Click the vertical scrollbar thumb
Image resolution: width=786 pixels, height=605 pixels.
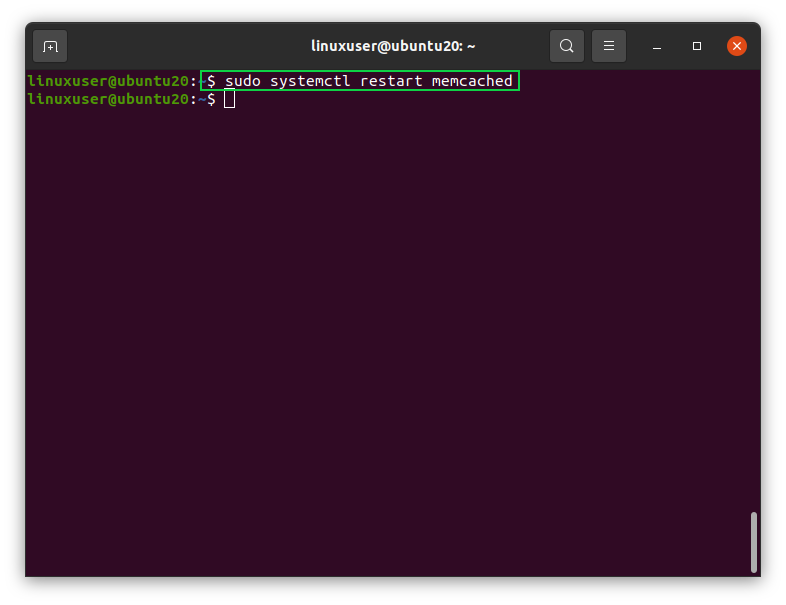[x=753, y=542]
